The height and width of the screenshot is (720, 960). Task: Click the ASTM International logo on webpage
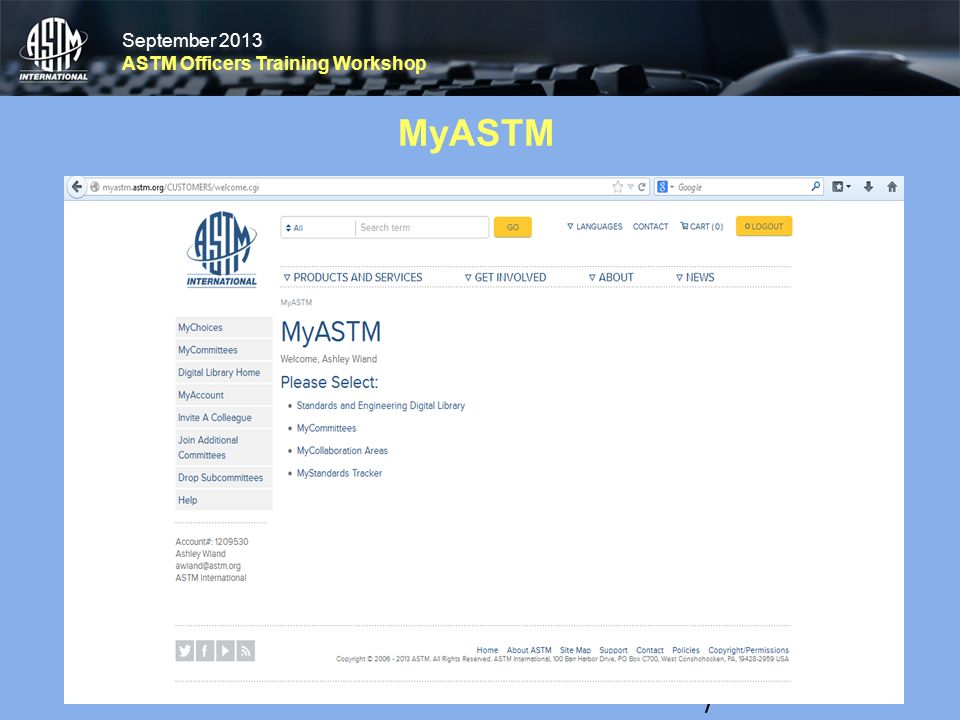pos(222,249)
